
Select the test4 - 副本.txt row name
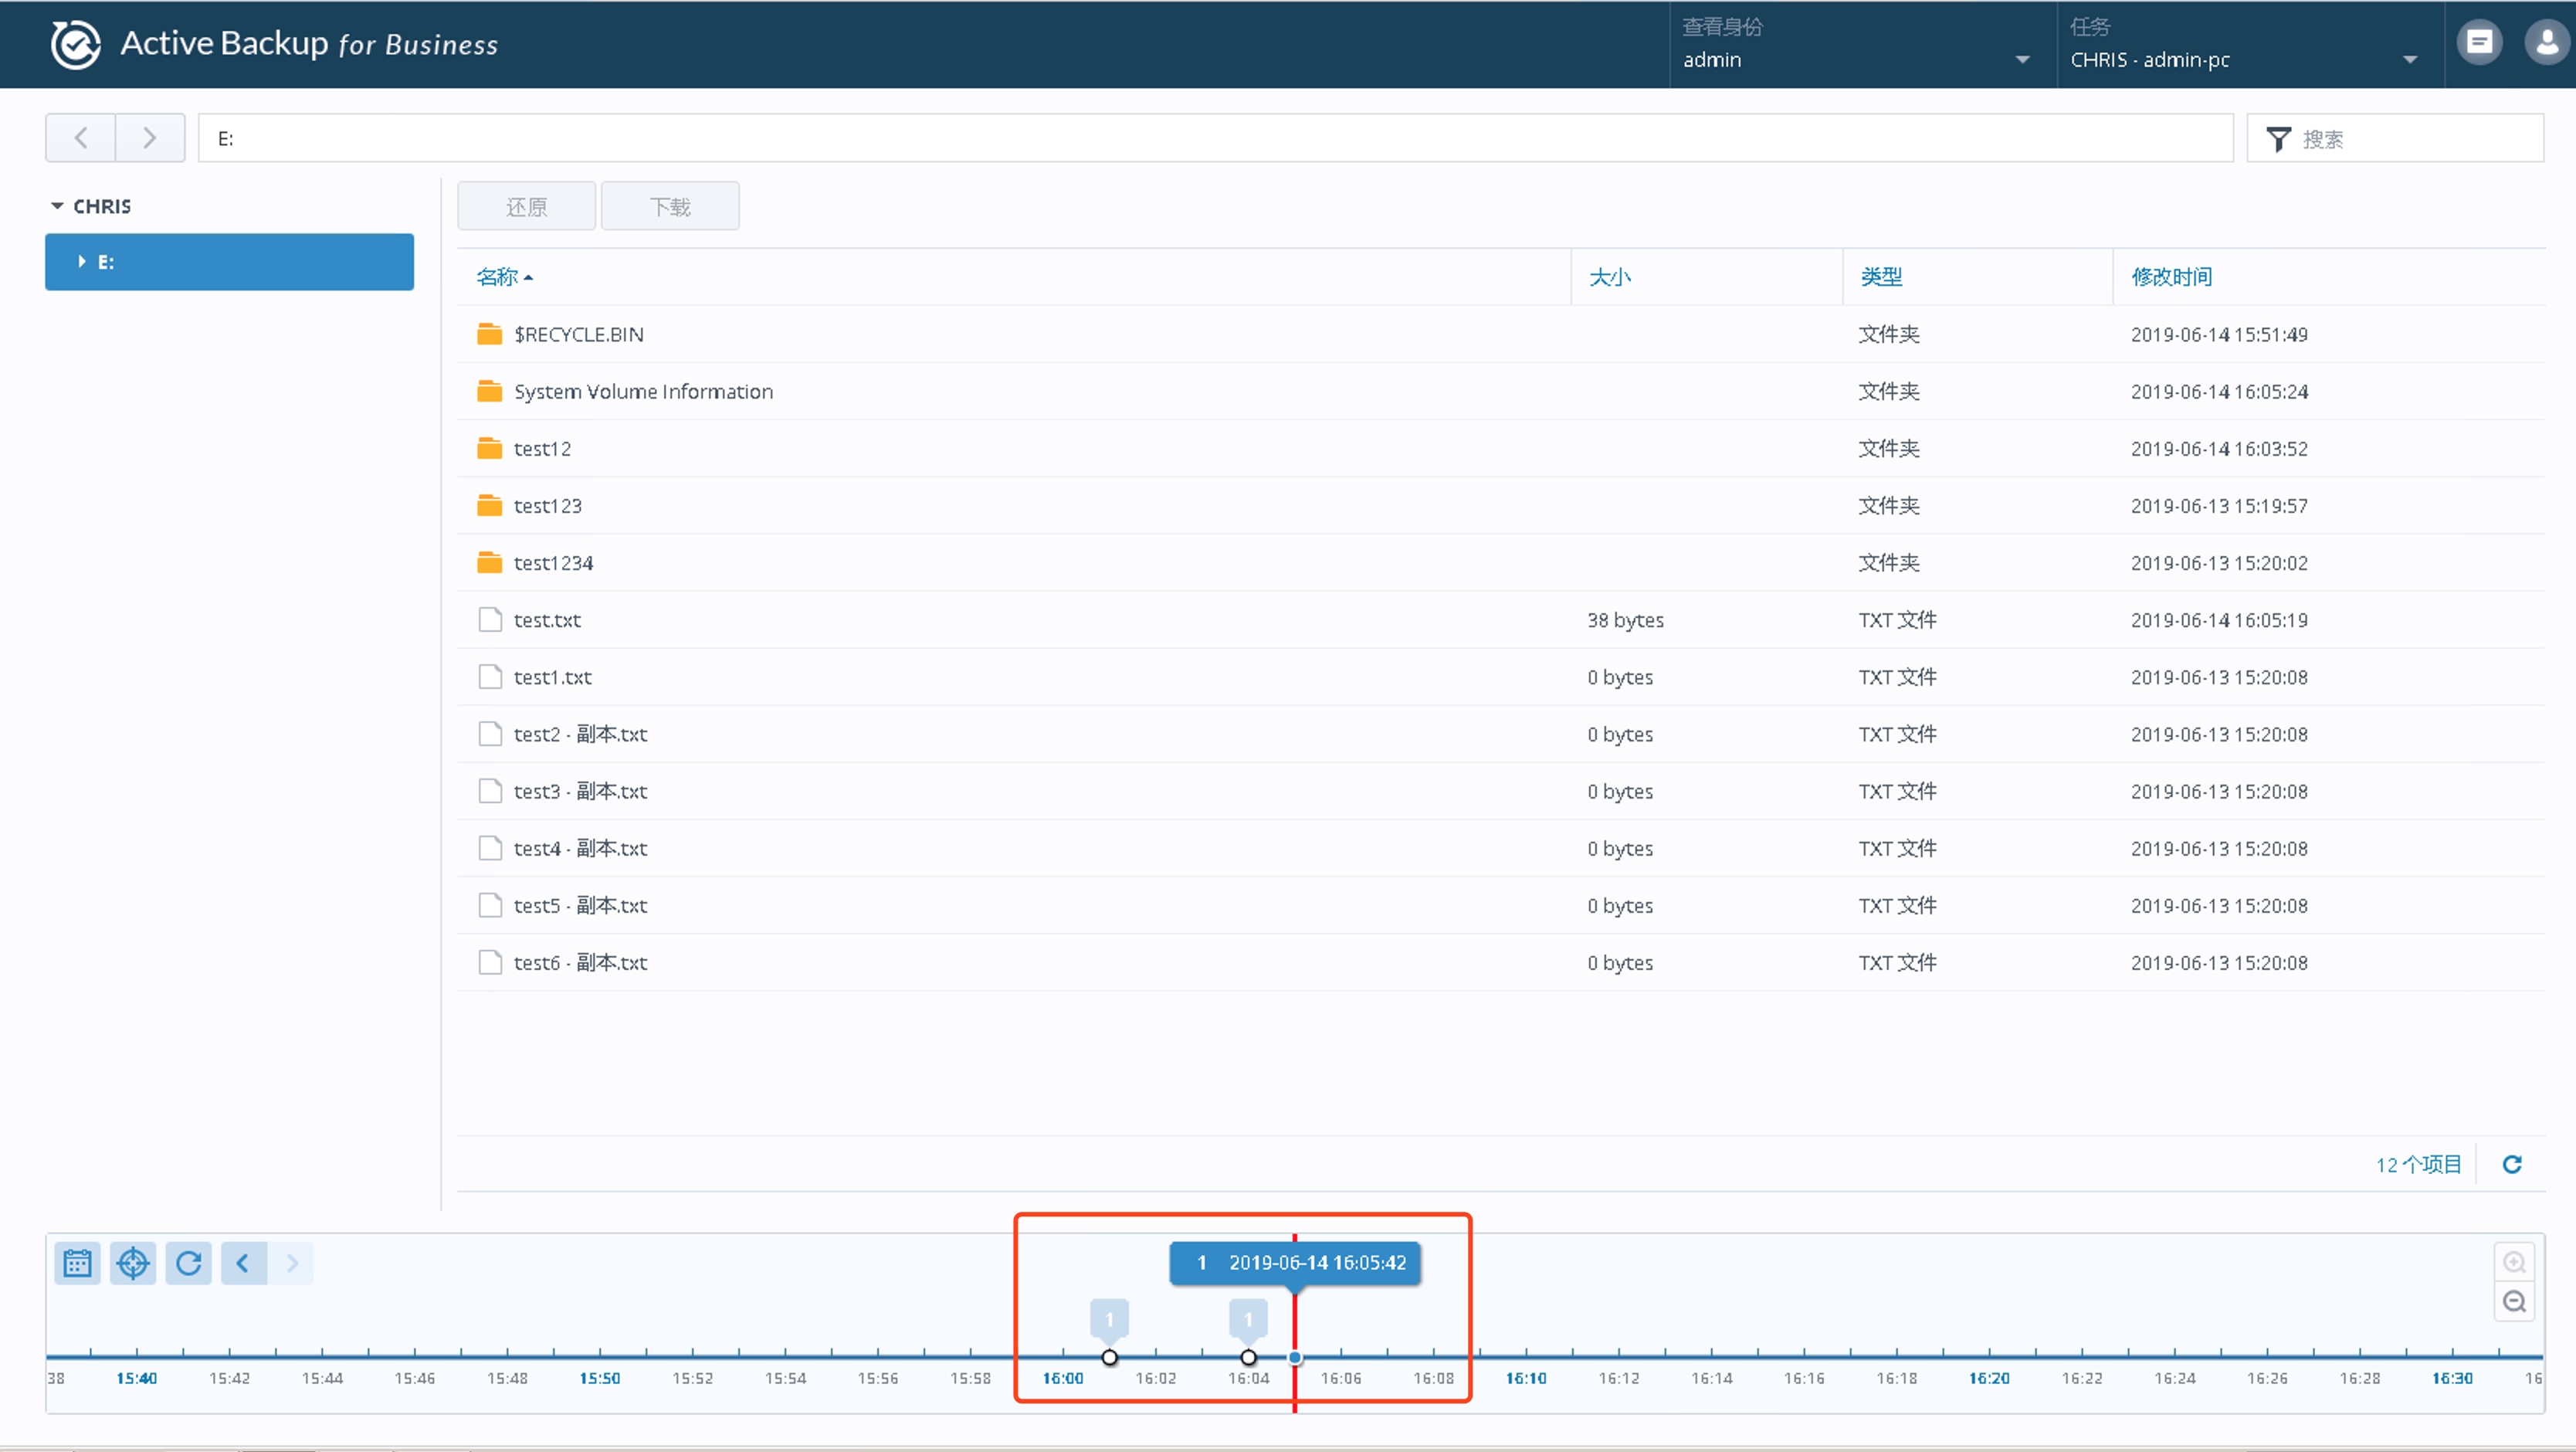[580, 848]
